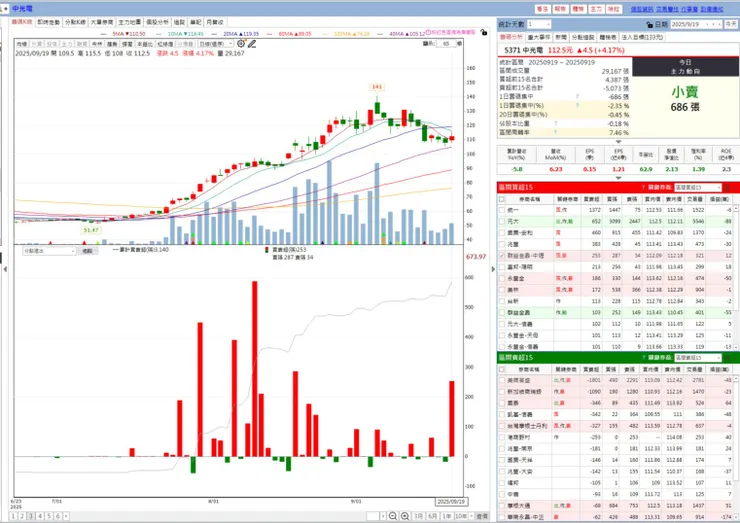Open 日線(還原) period dropdown
This screenshot has width=740, height=523.
216,44
